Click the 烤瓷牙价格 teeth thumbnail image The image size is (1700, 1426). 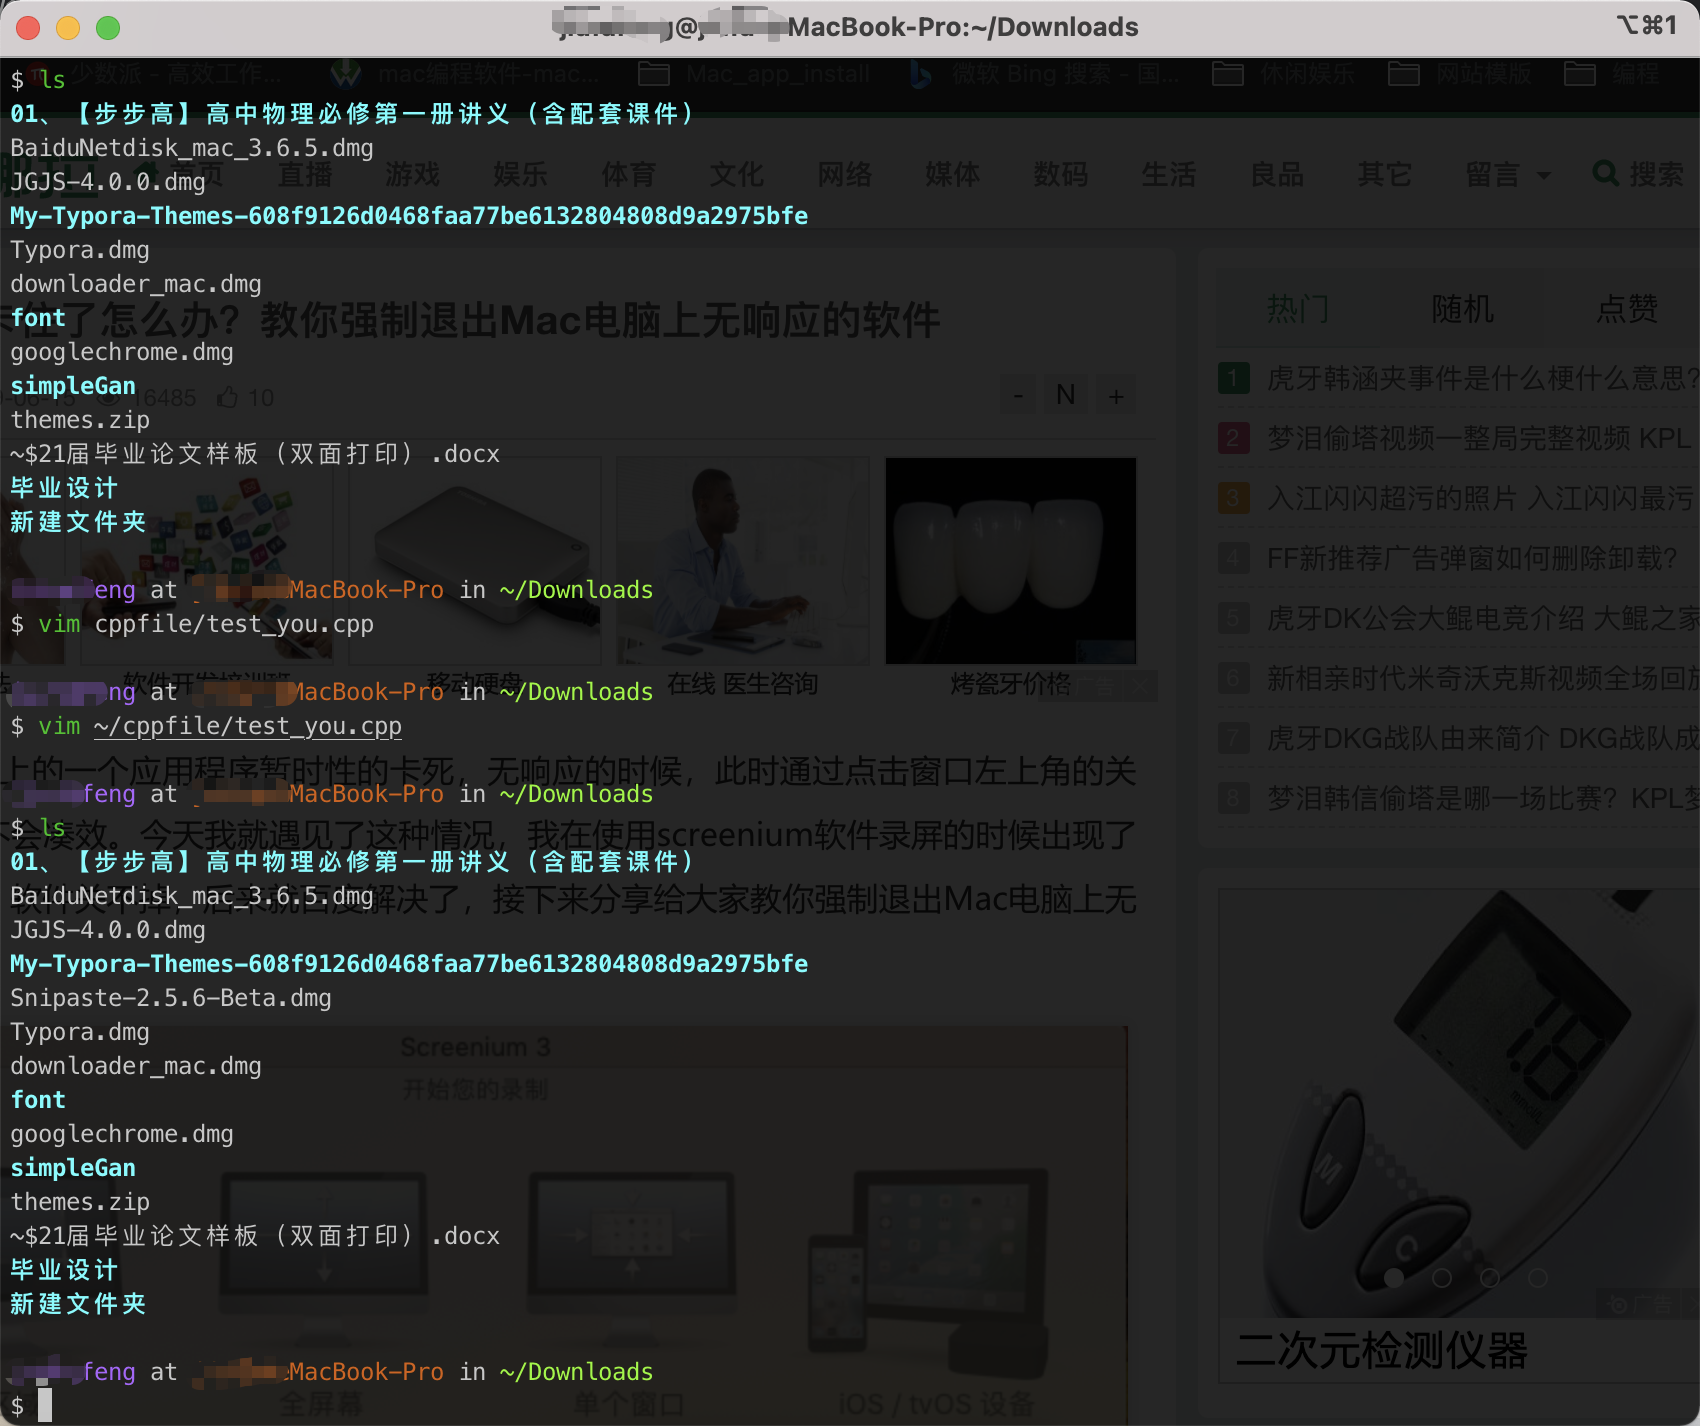click(x=1010, y=560)
